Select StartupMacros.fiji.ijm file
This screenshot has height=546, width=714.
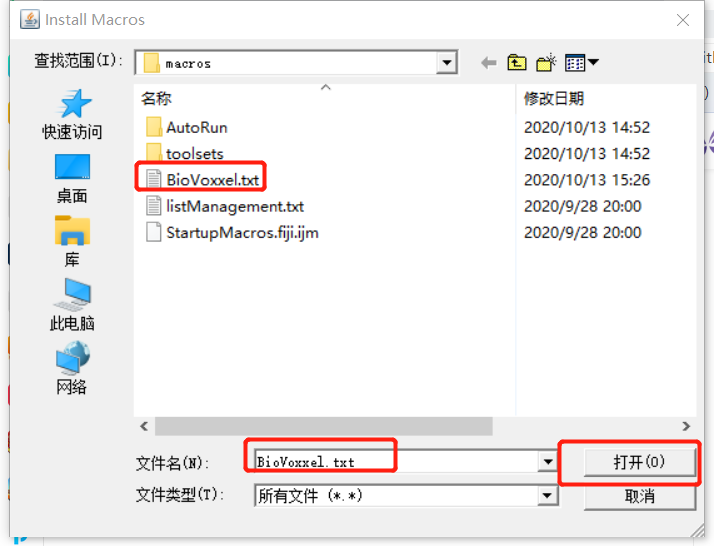coord(232,233)
